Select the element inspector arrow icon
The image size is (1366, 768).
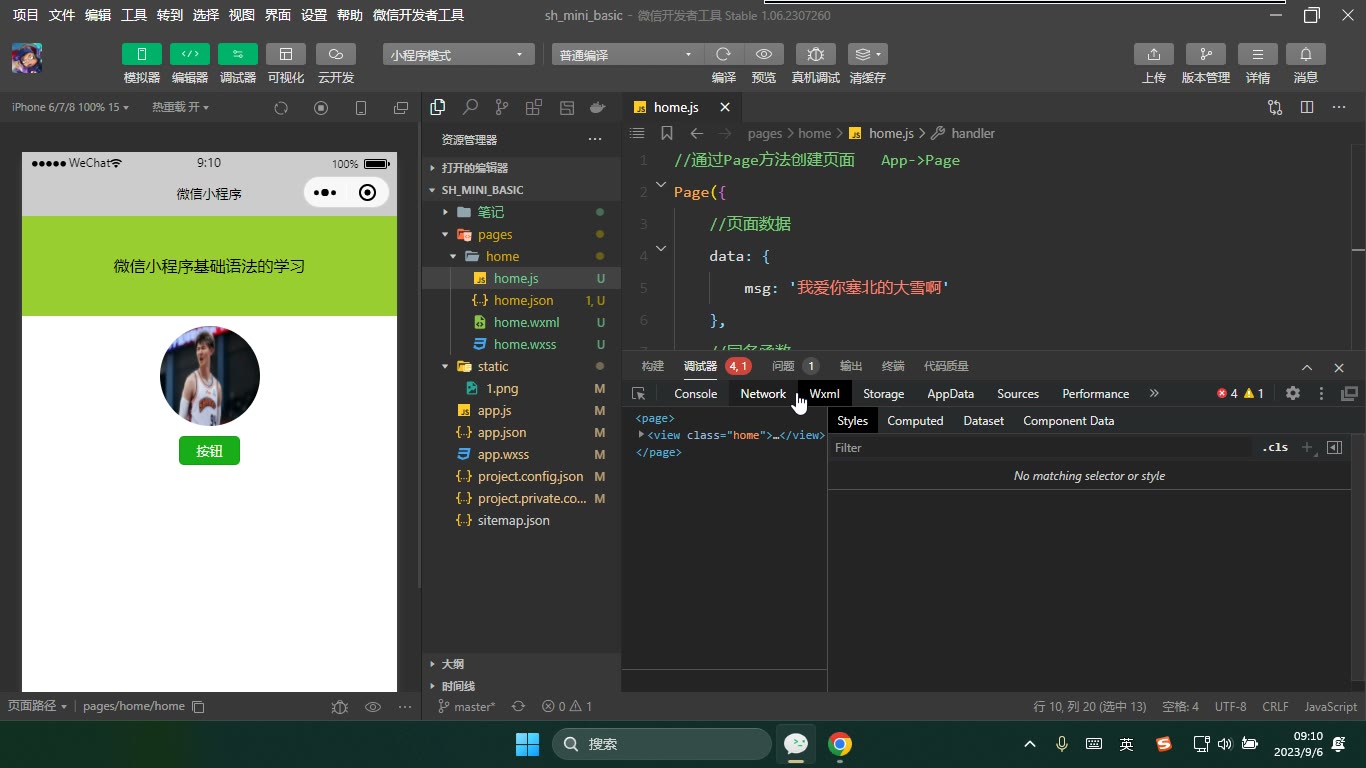639,394
